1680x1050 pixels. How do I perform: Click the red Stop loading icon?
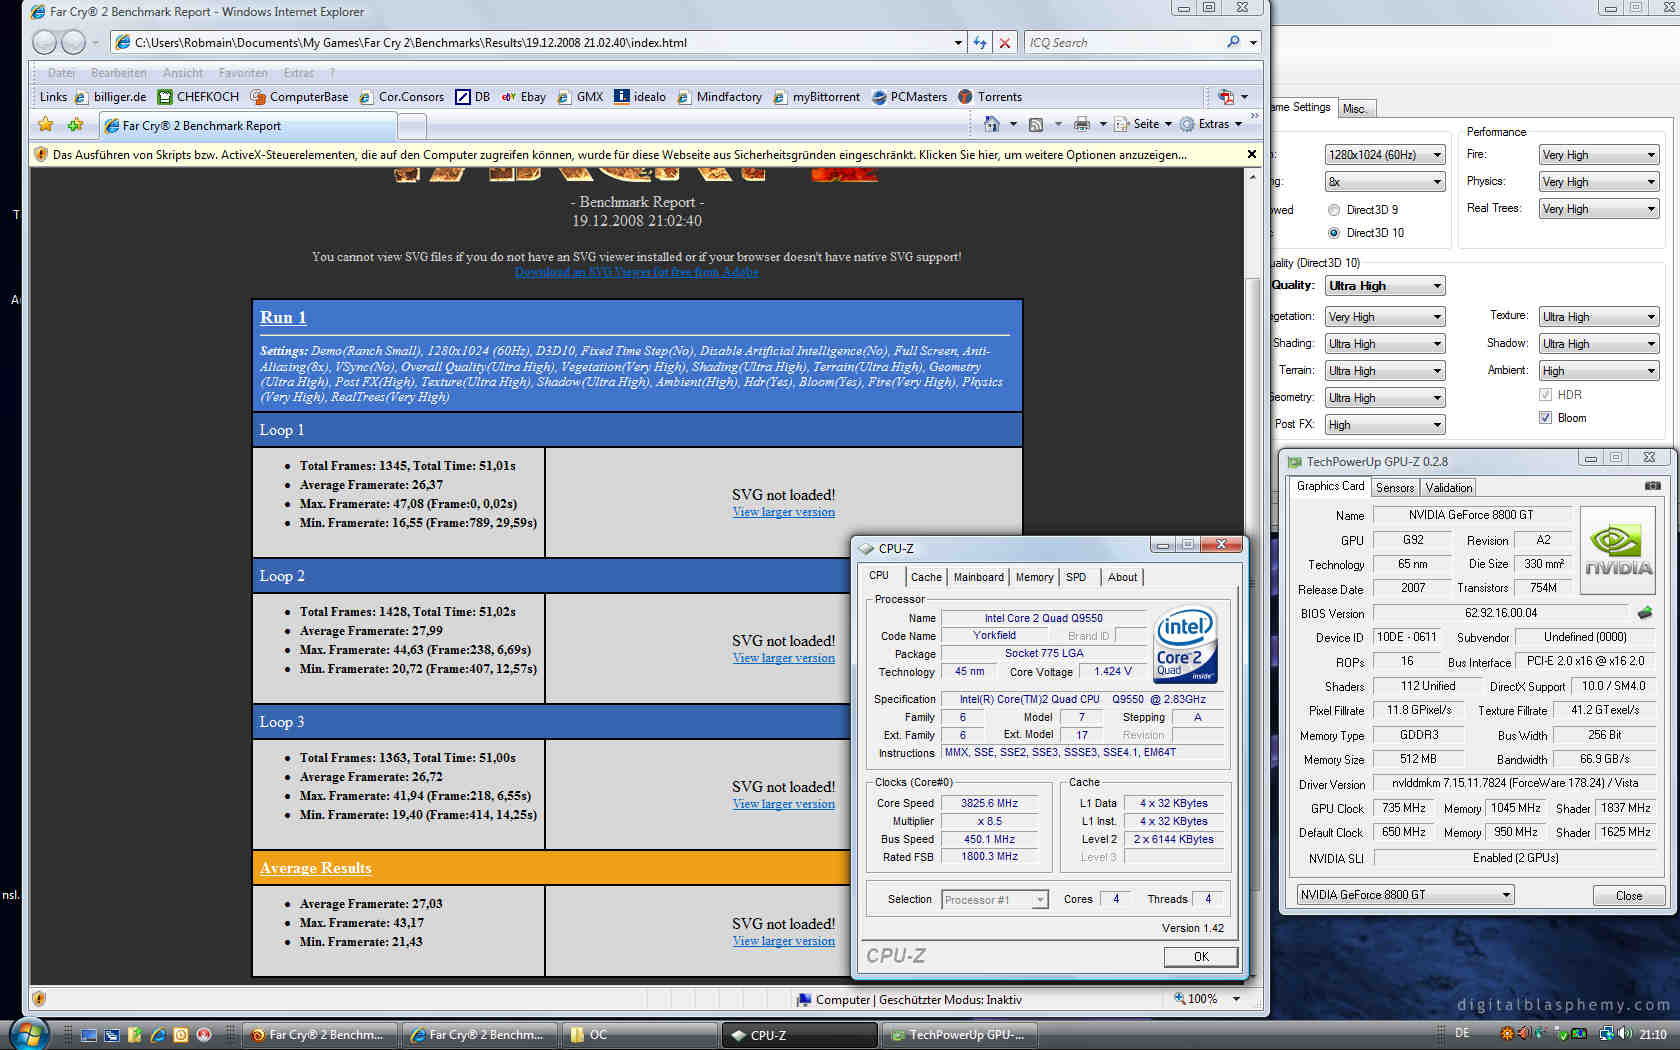click(1005, 42)
